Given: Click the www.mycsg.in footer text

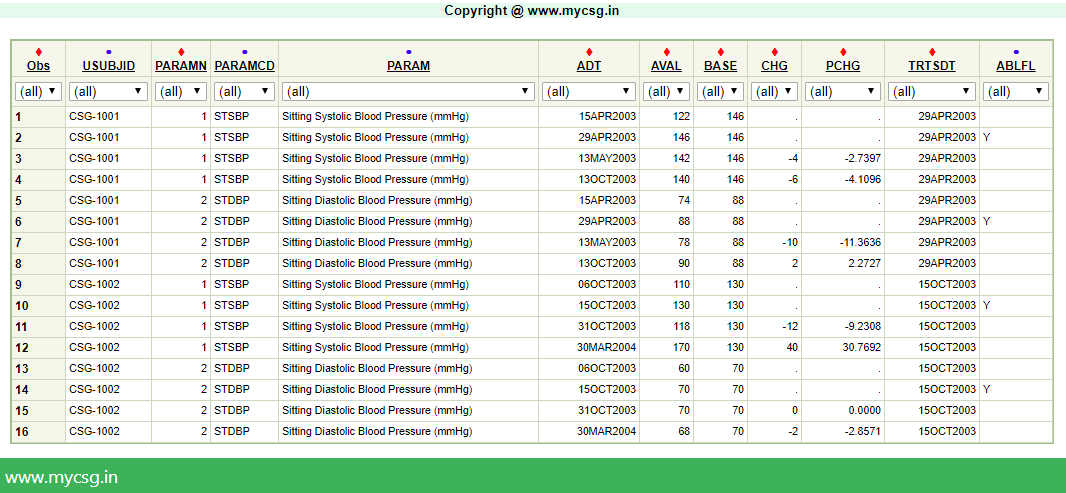Looking at the screenshot, I should (x=62, y=477).
